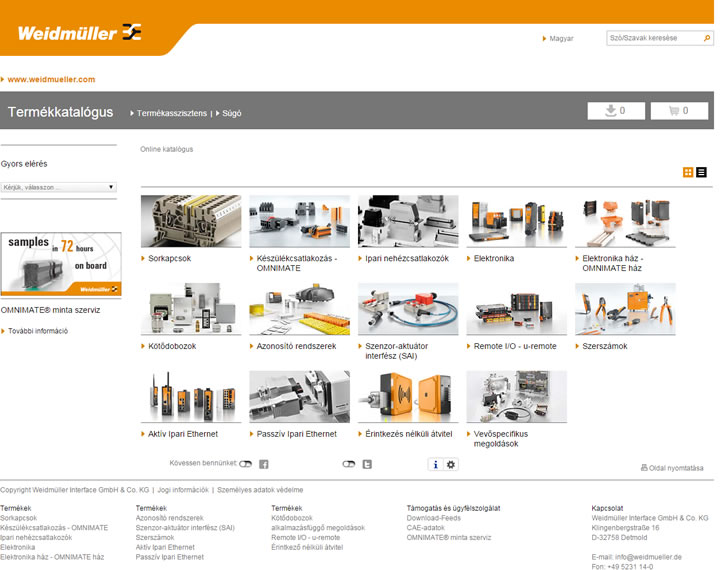Screen dimensions: 720x570
Task: Click footer Érintkező nélküli átvitel link
Action: 307,547
